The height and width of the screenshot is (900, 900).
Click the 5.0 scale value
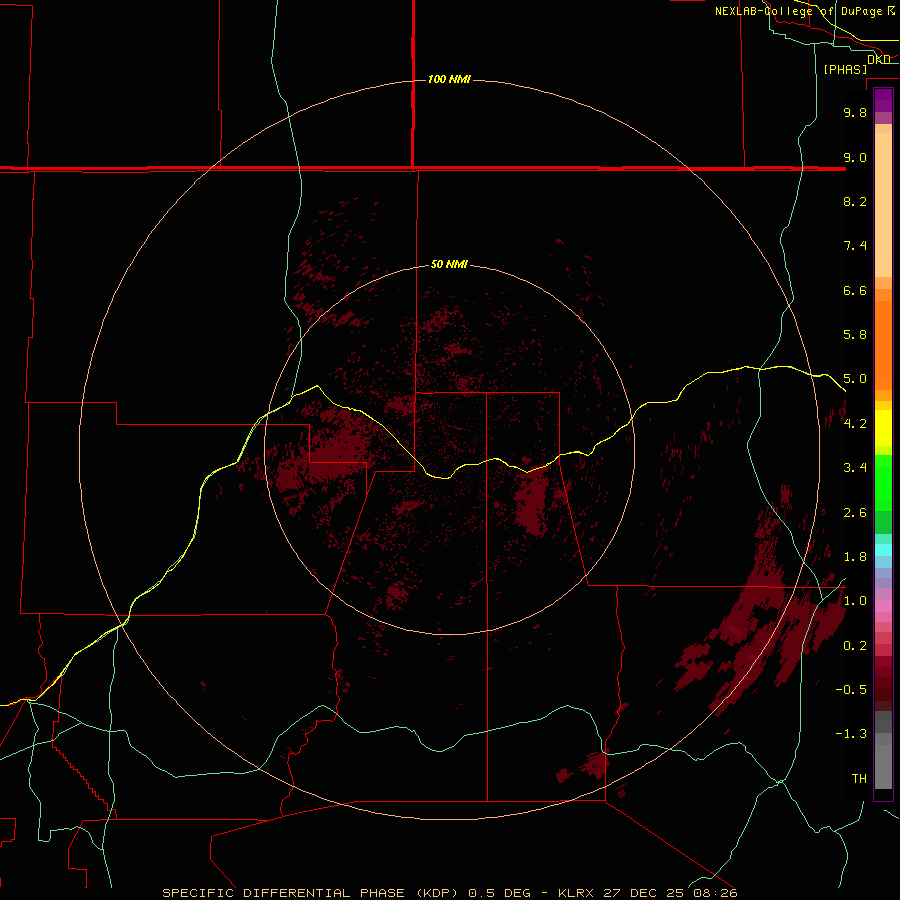(855, 379)
